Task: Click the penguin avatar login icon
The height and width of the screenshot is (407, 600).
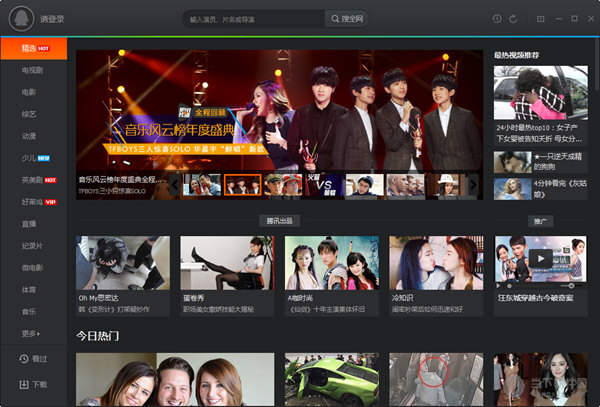Action: pos(21,18)
